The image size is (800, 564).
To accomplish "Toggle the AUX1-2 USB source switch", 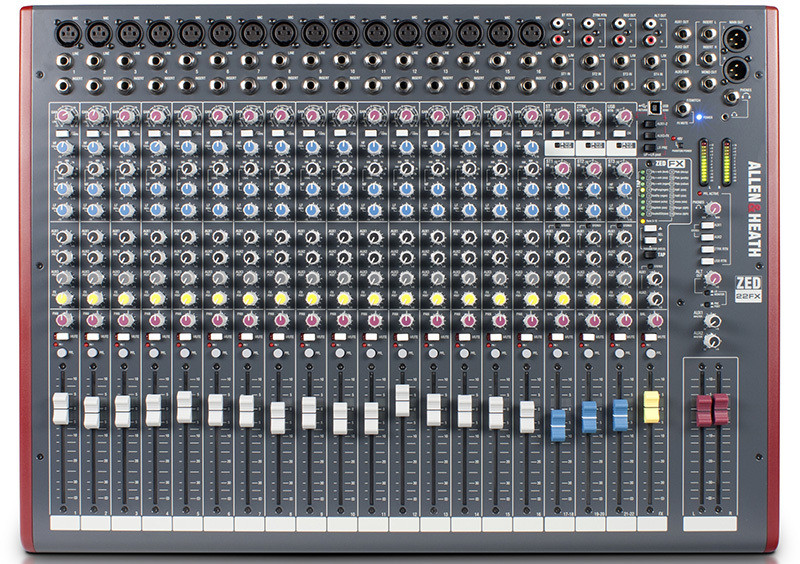I will pos(649,124).
